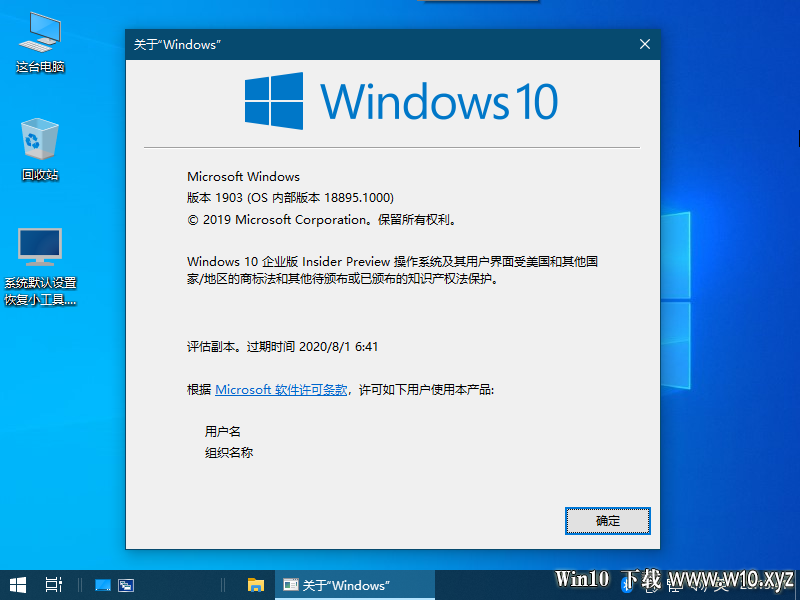The height and width of the screenshot is (600, 800).
Task: Click the Windows 10 企业版 Insider Preview paragraph
Action: [392, 270]
